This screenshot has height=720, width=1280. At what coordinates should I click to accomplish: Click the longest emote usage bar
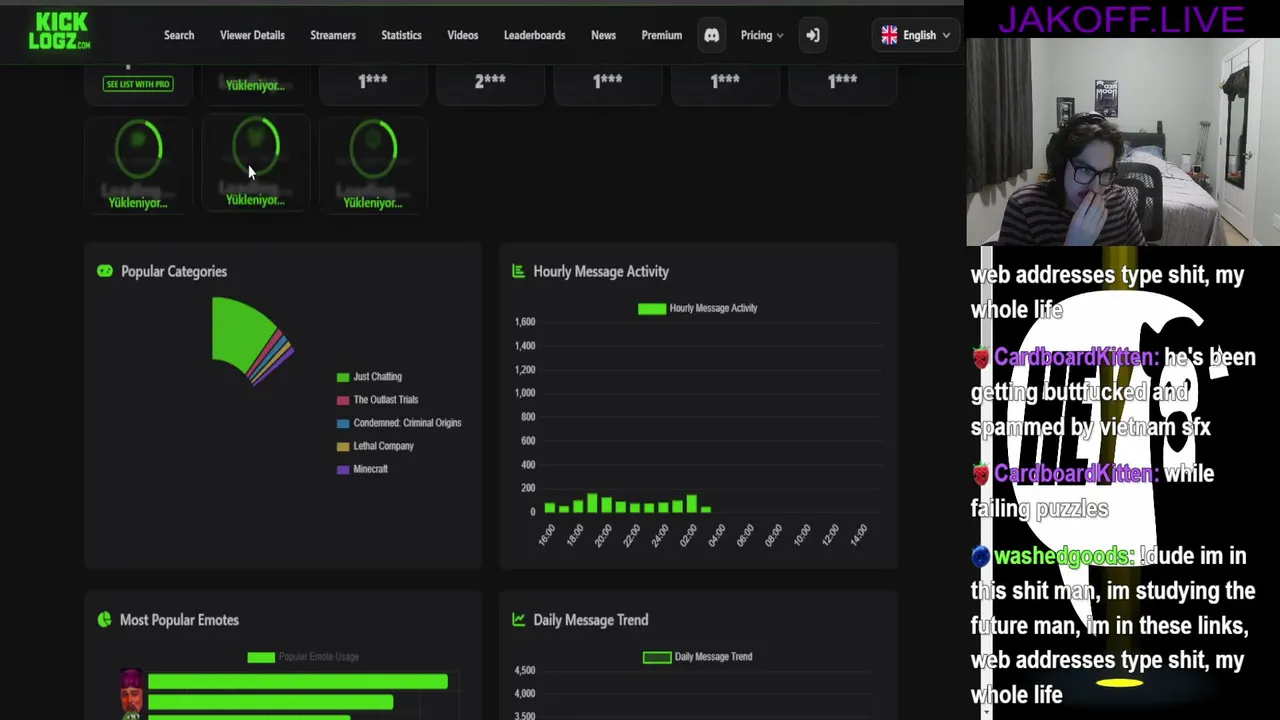pyautogui.click(x=297, y=682)
